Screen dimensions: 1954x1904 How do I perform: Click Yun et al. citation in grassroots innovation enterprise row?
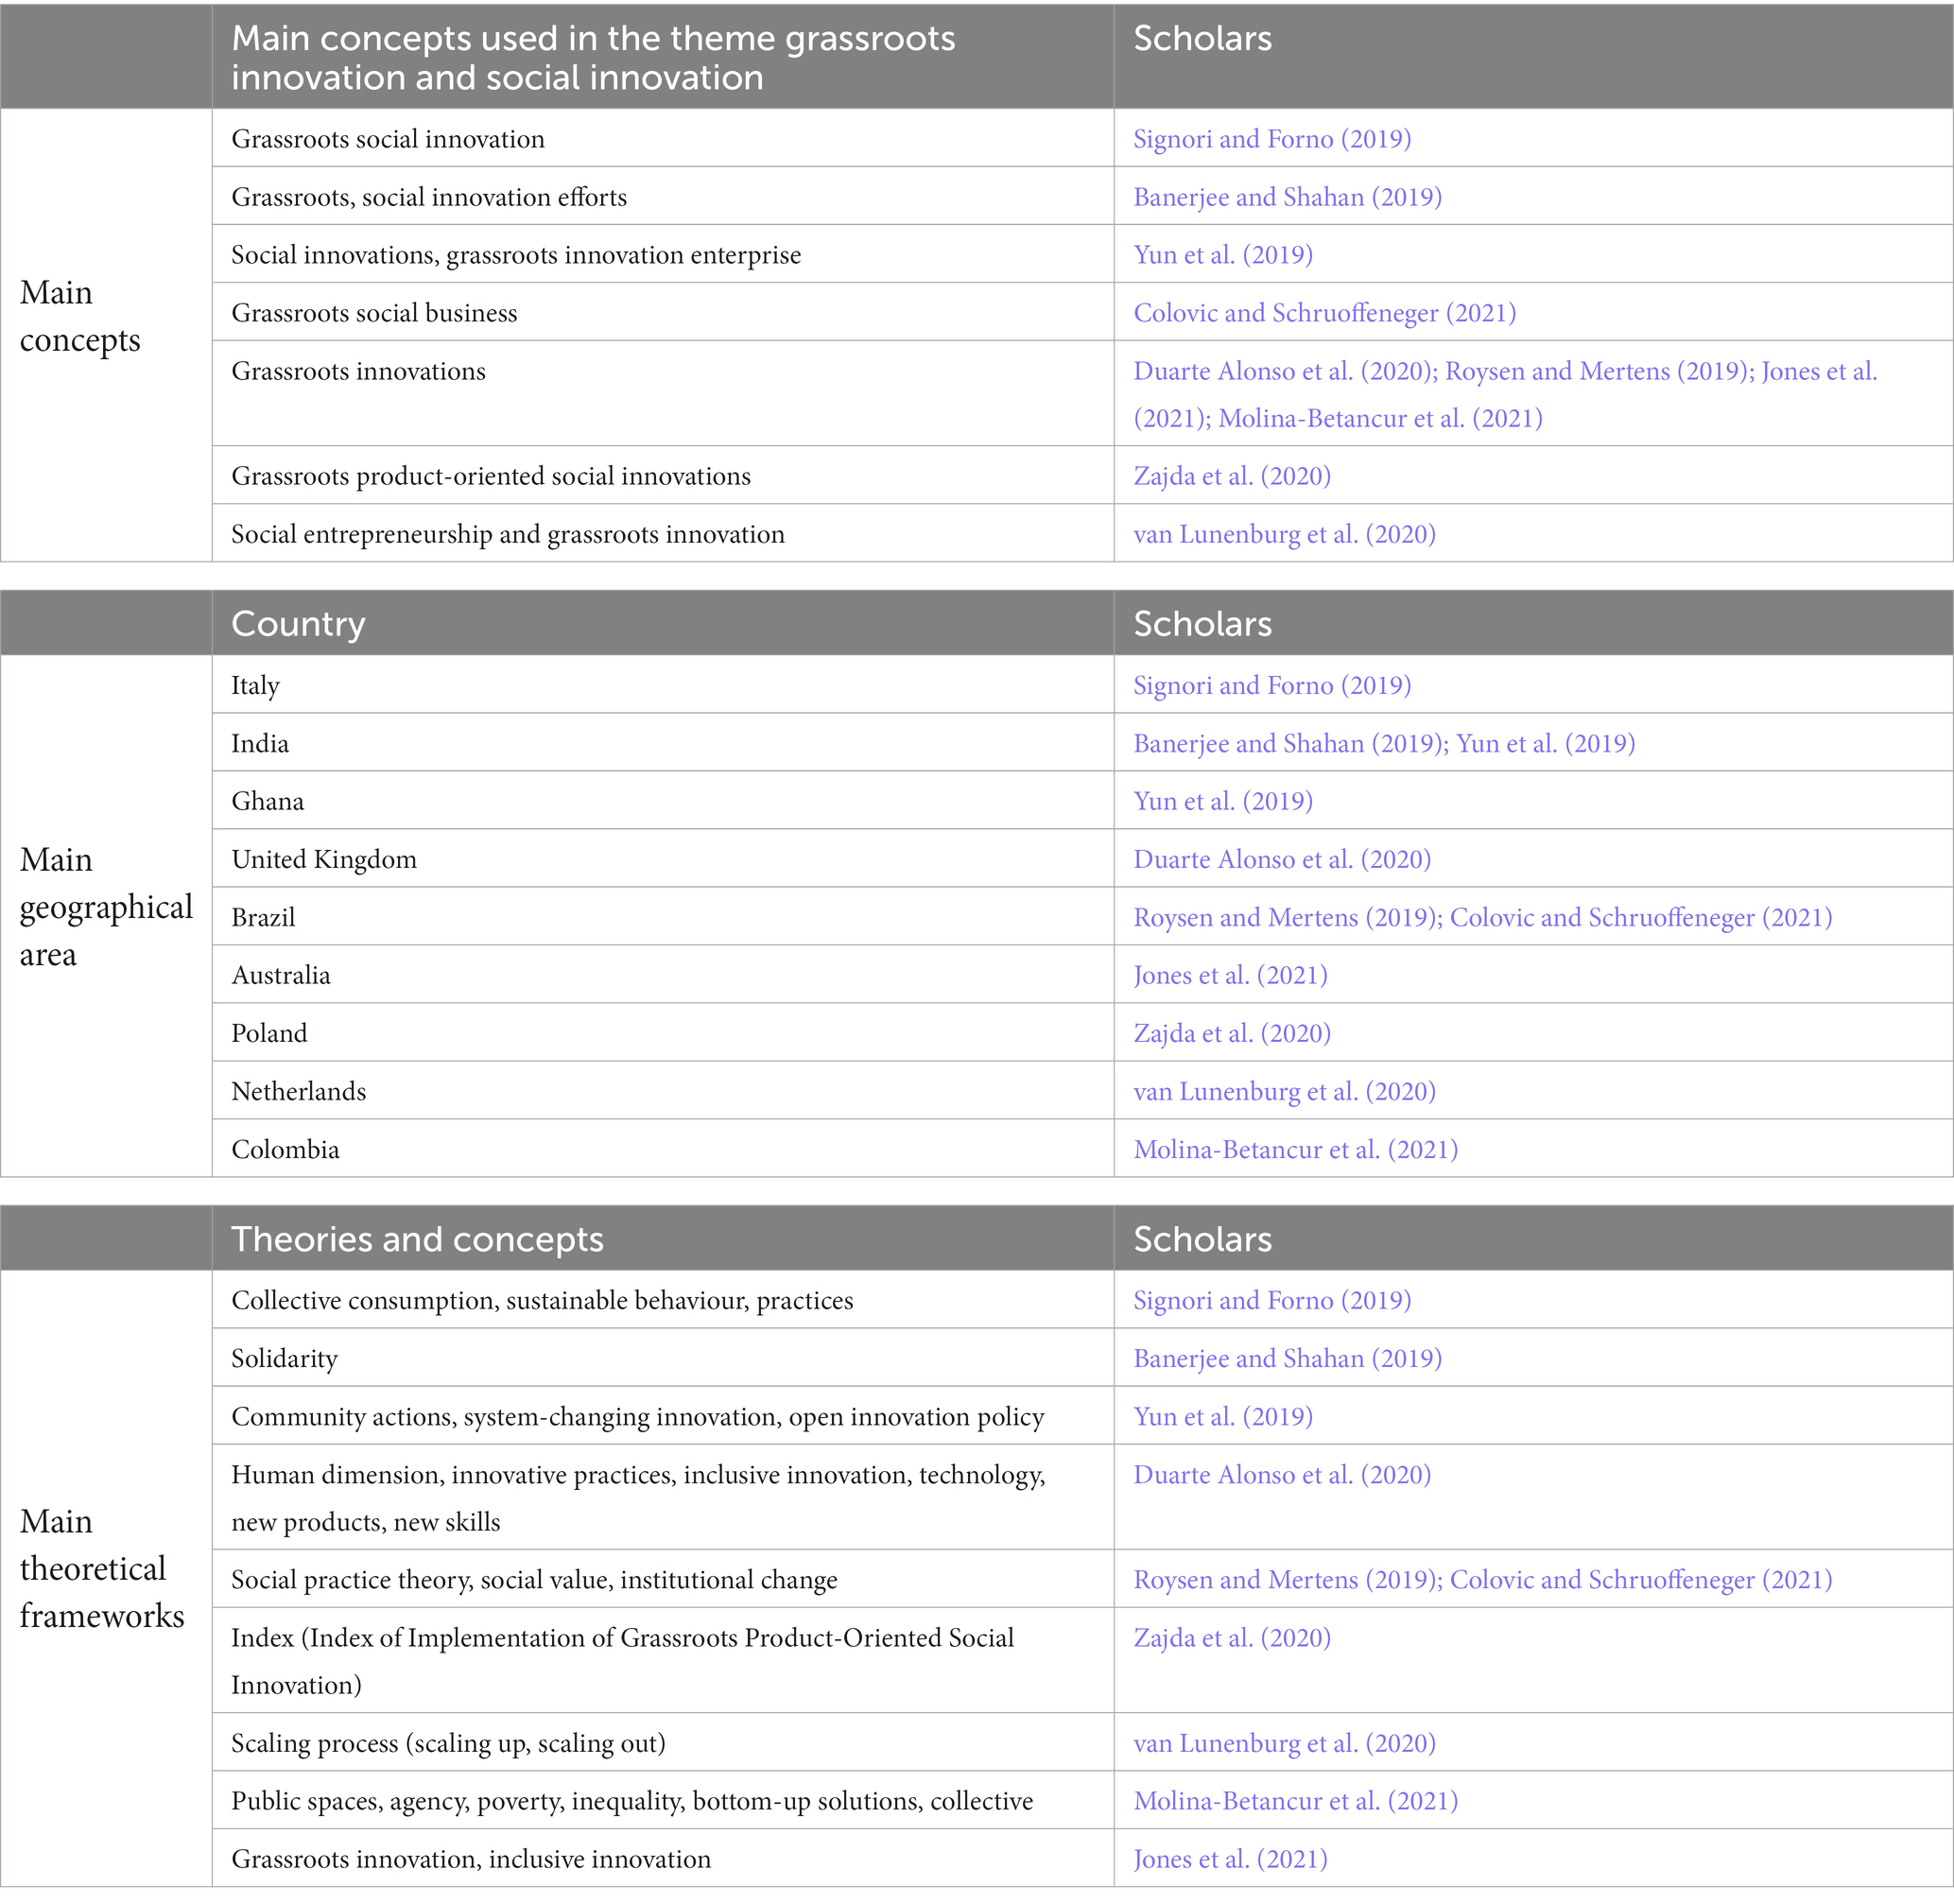pyautogui.click(x=1223, y=255)
